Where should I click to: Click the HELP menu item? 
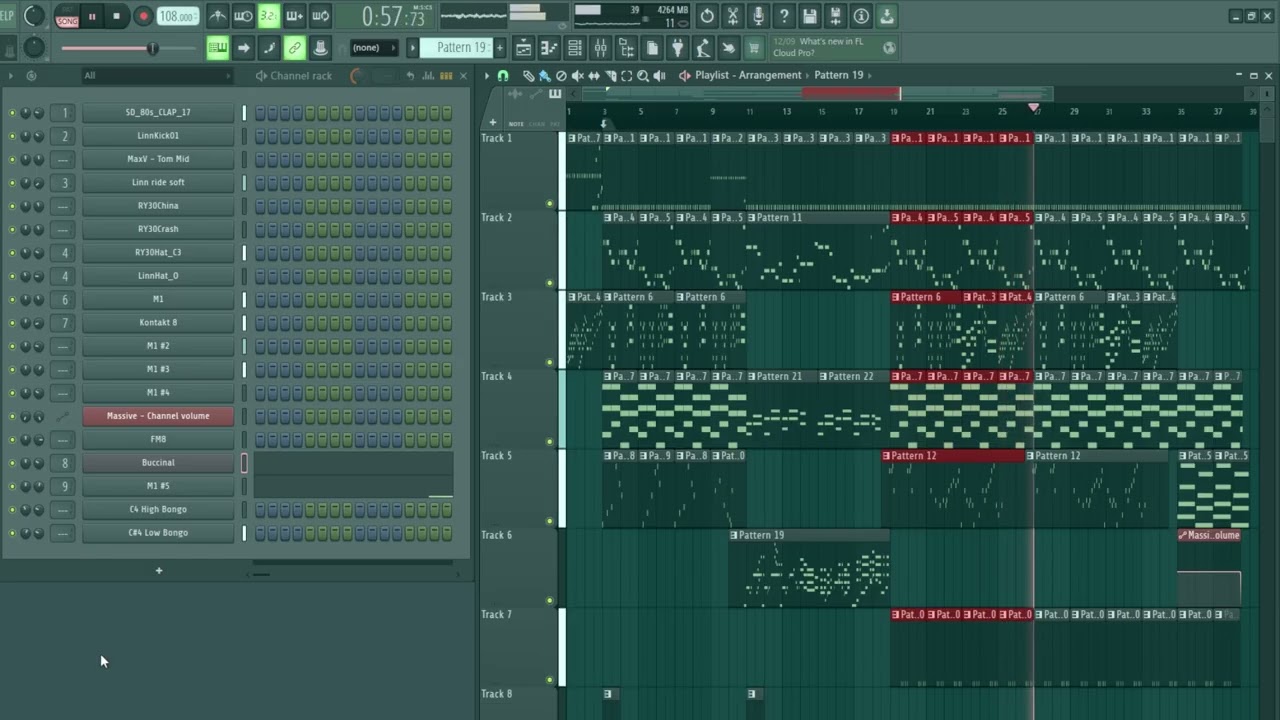[6, 16]
